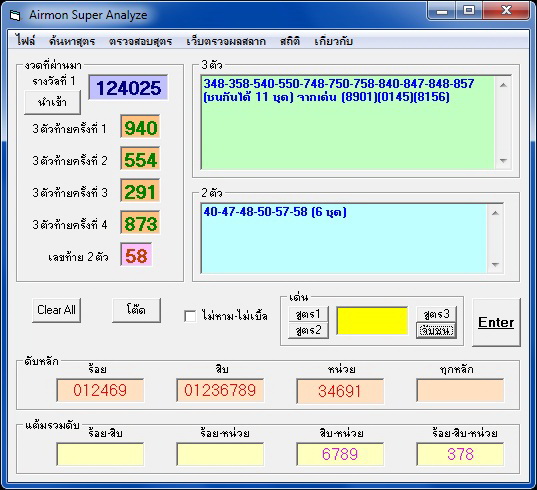Open the ไฟล์ menu

[x=25, y=41]
